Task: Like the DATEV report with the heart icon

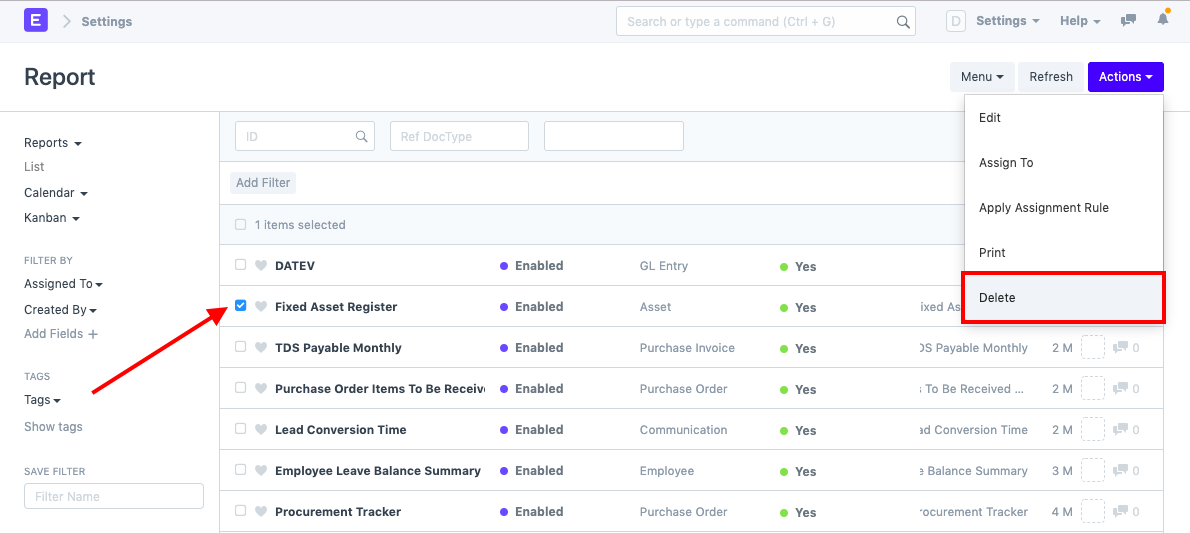Action: [261, 266]
